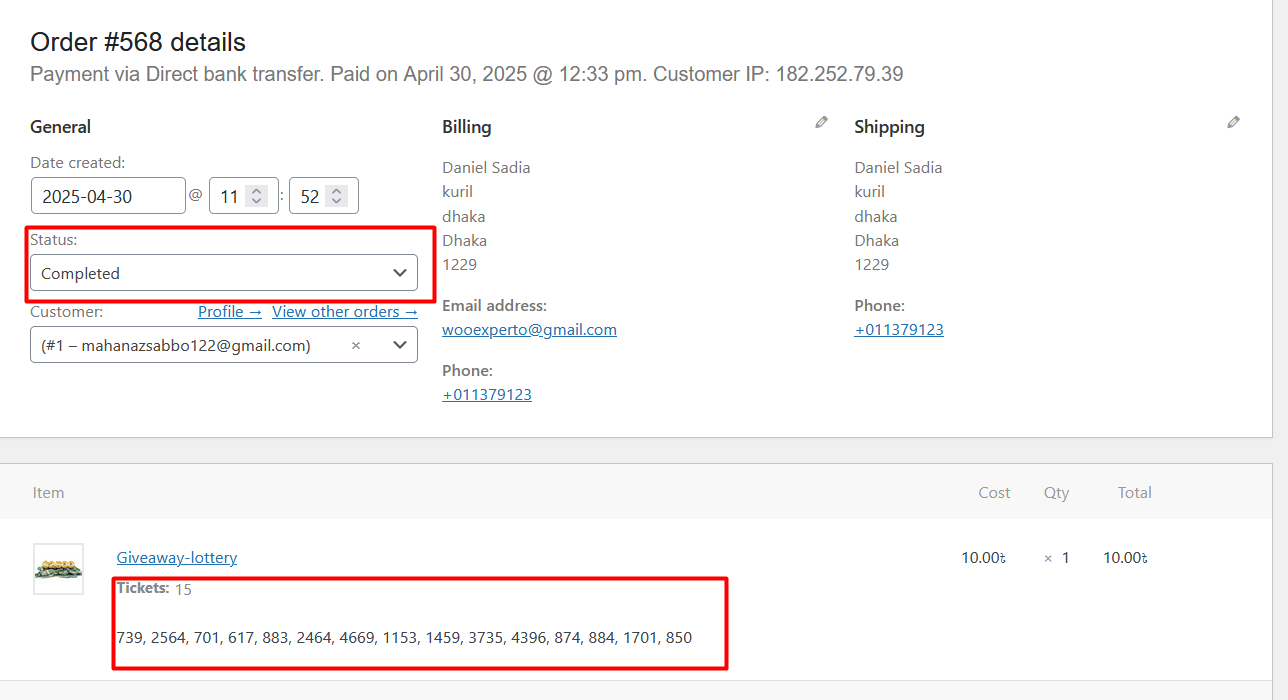Focus the minute input field

[x=309, y=196]
